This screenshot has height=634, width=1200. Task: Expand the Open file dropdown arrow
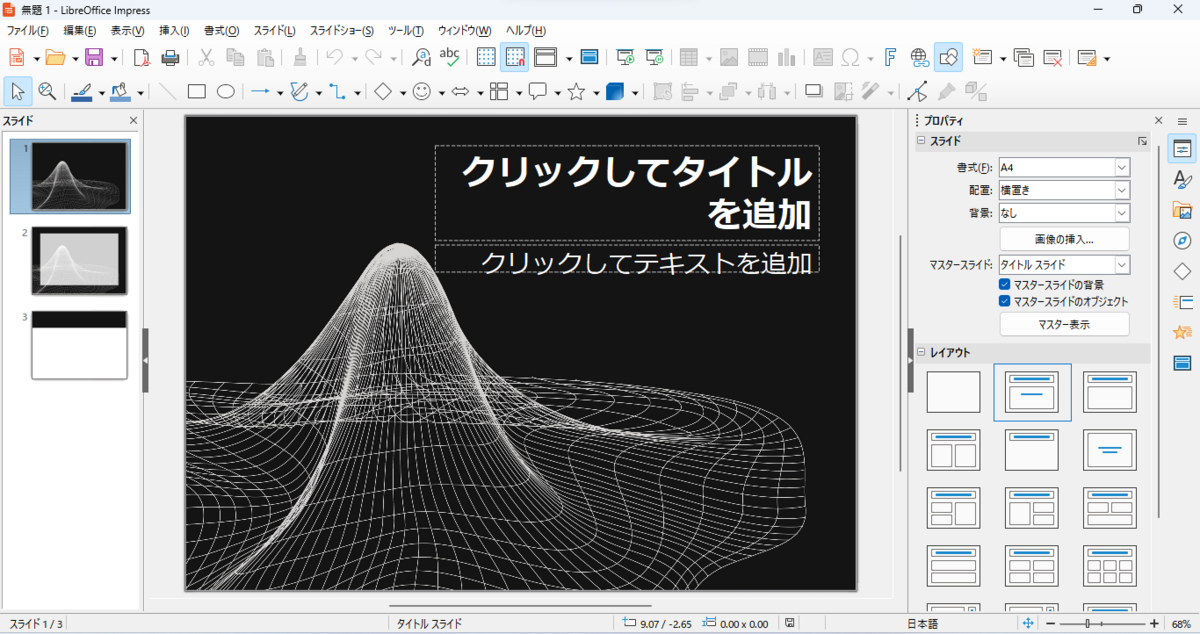point(75,58)
